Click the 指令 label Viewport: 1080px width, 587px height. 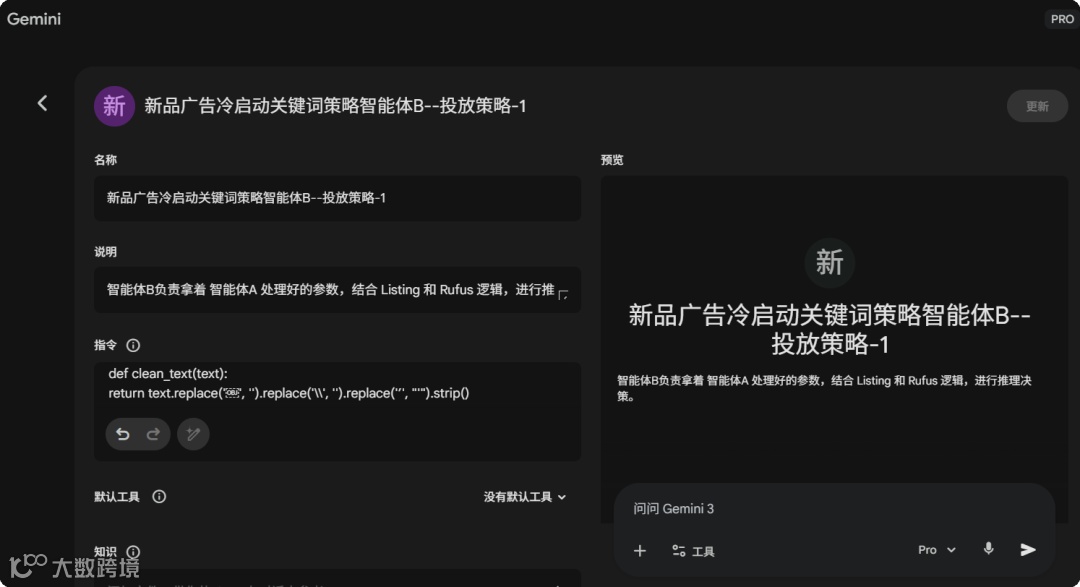pyautogui.click(x=105, y=345)
